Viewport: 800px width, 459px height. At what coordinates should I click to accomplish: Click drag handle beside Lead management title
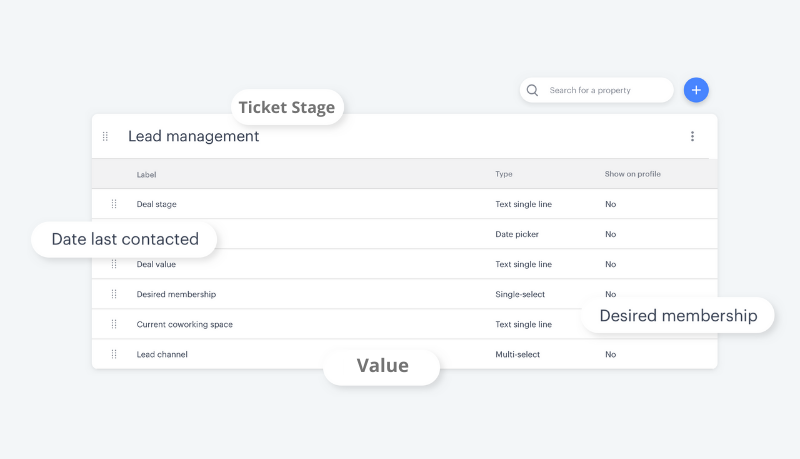coord(105,136)
